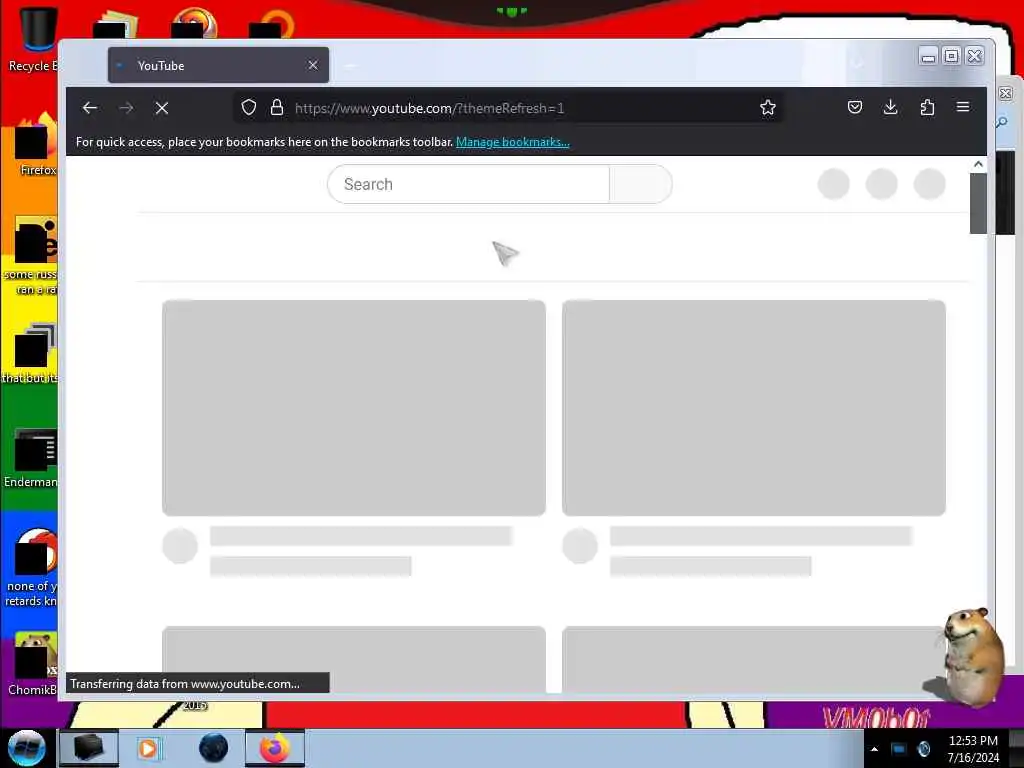Stop loading the page with the X button

[x=162, y=108]
